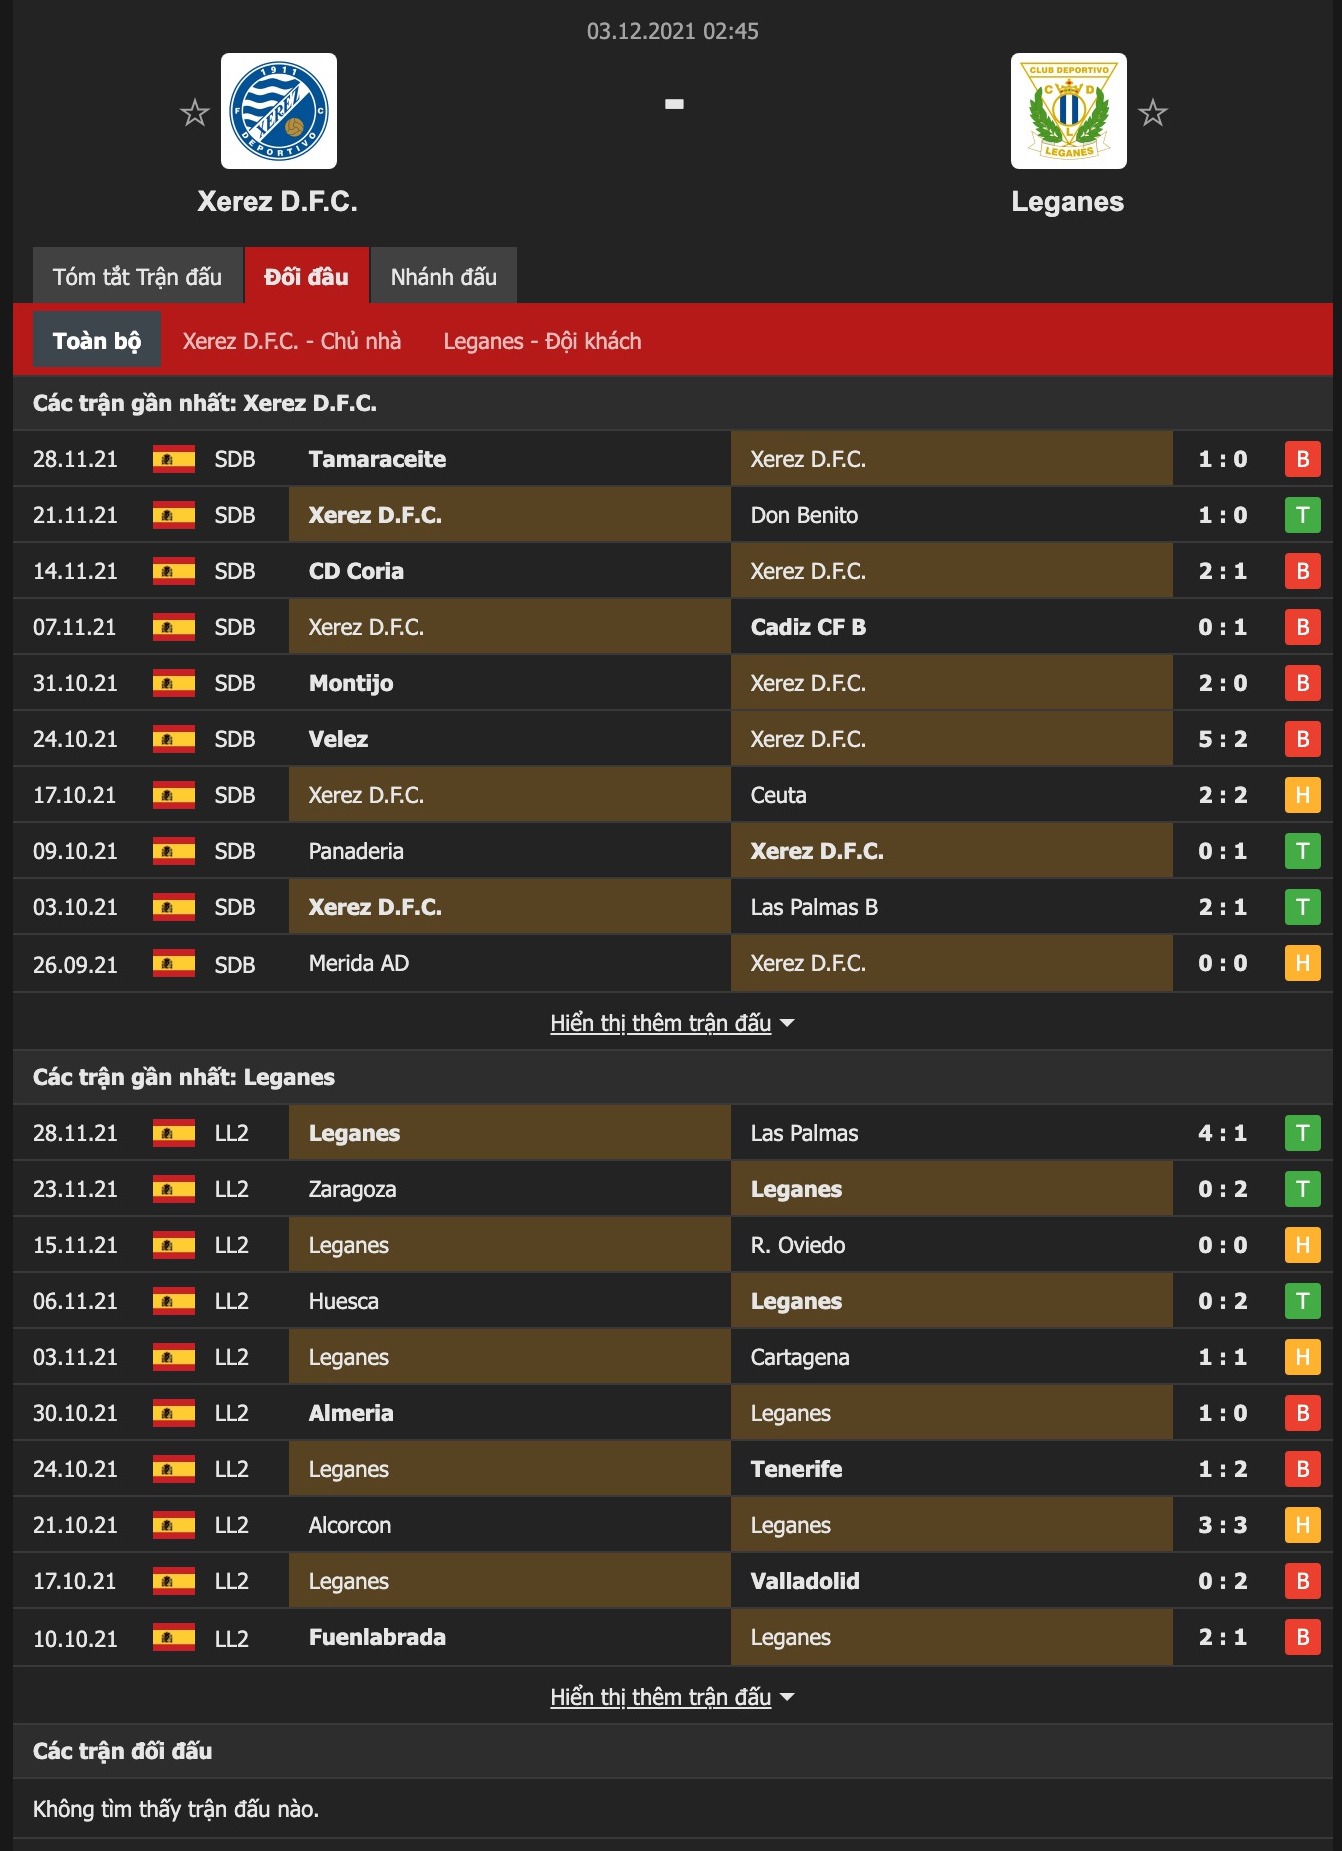Click the 03.12.2021 02:45 match time
The width and height of the screenshot is (1342, 1851).
(x=672, y=31)
